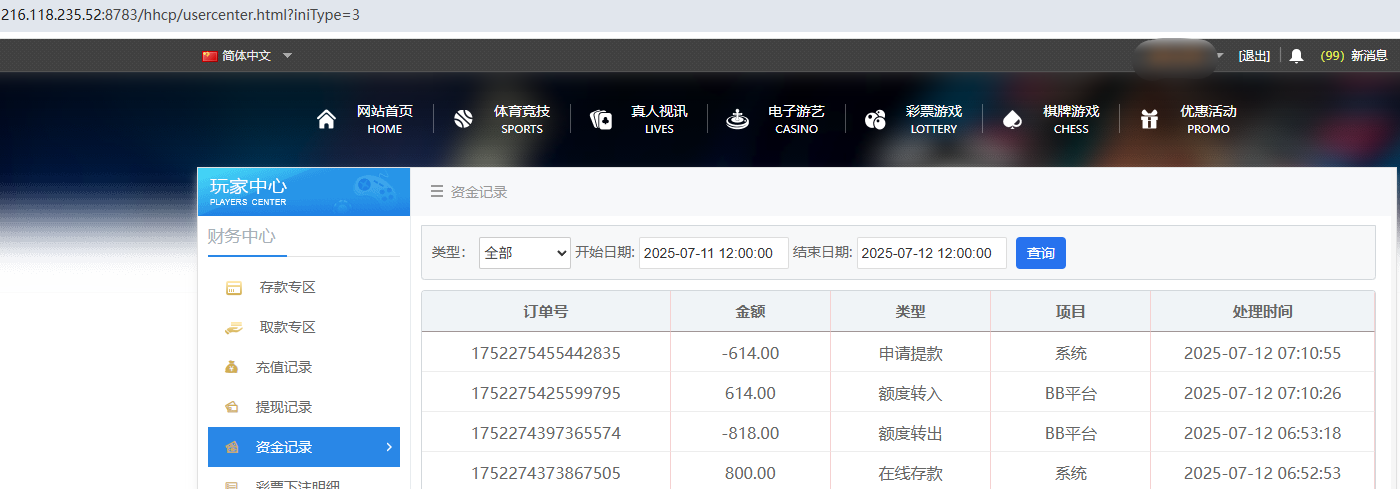The height and width of the screenshot is (489, 1400).
Task: Click the gift box Promo icon
Action: 1149,120
